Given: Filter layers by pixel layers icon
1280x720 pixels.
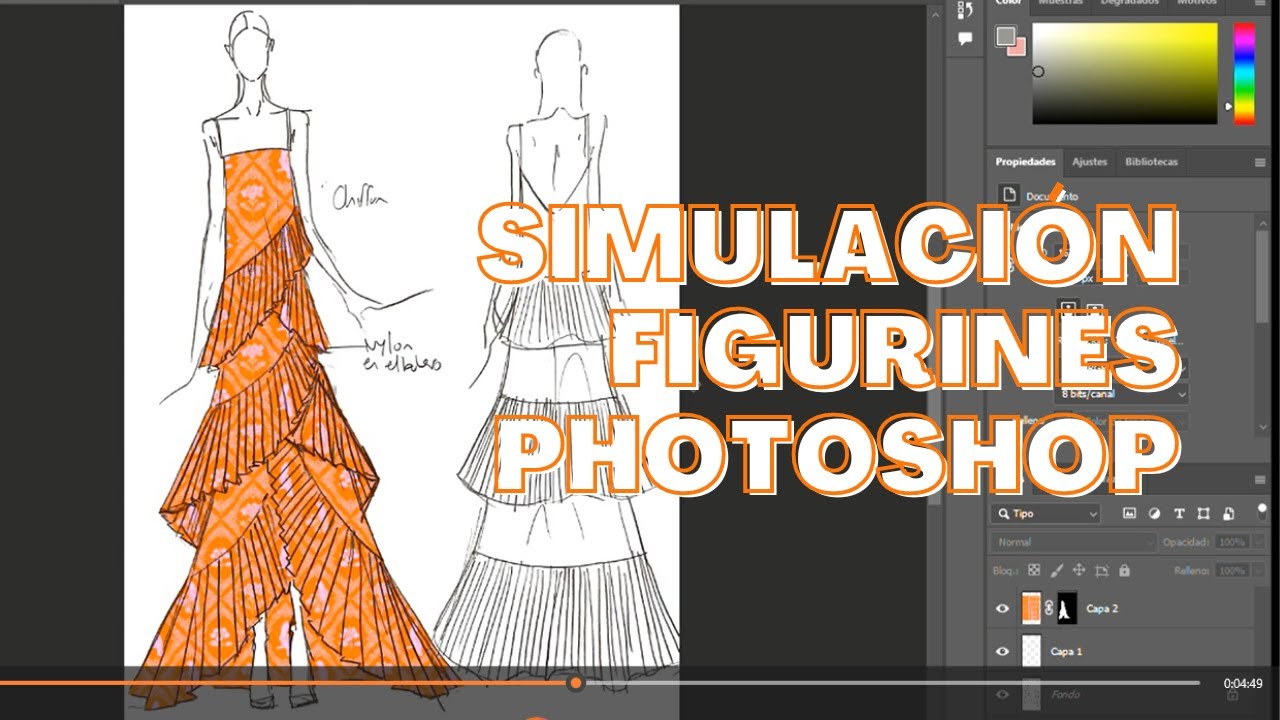Looking at the screenshot, I should (x=1130, y=513).
